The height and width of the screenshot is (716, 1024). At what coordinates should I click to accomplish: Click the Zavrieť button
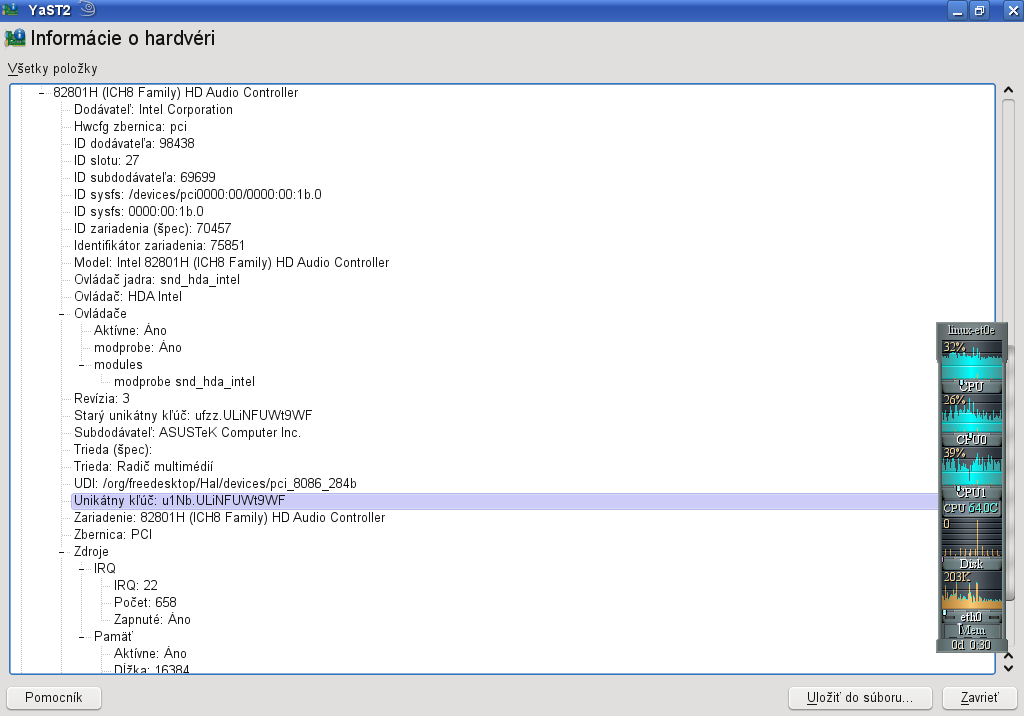(980, 698)
